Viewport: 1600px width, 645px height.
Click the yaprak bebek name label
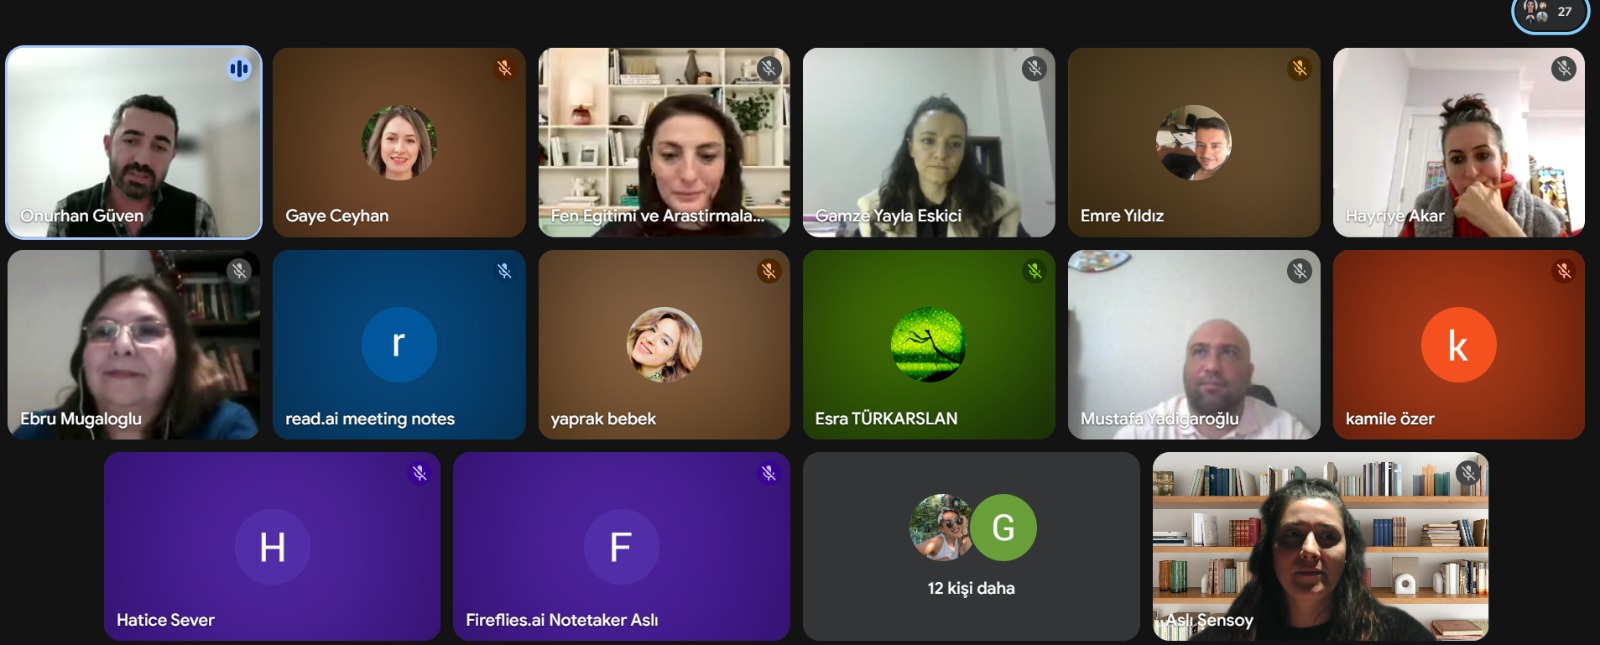(603, 419)
